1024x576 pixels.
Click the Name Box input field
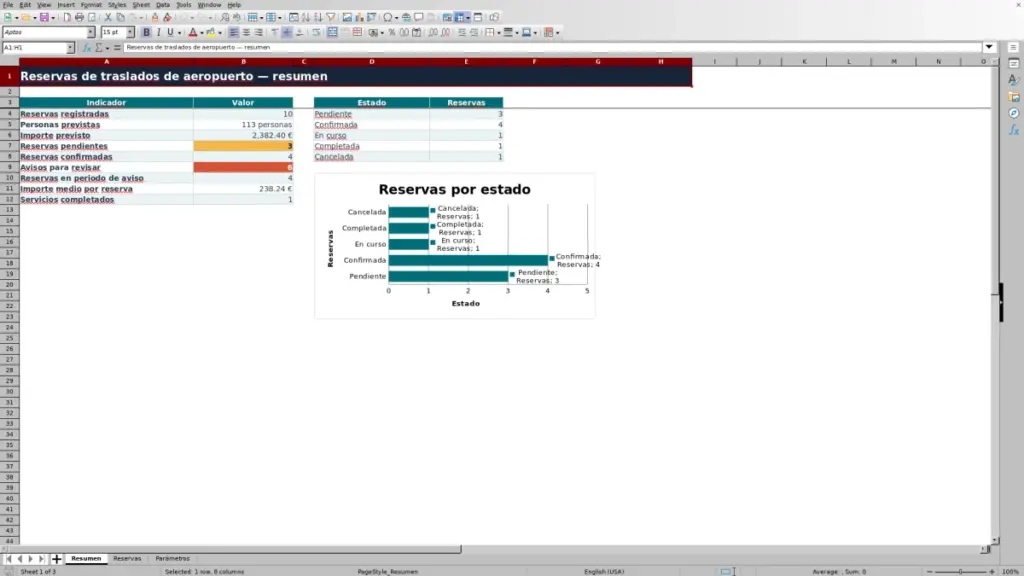point(34,48)
